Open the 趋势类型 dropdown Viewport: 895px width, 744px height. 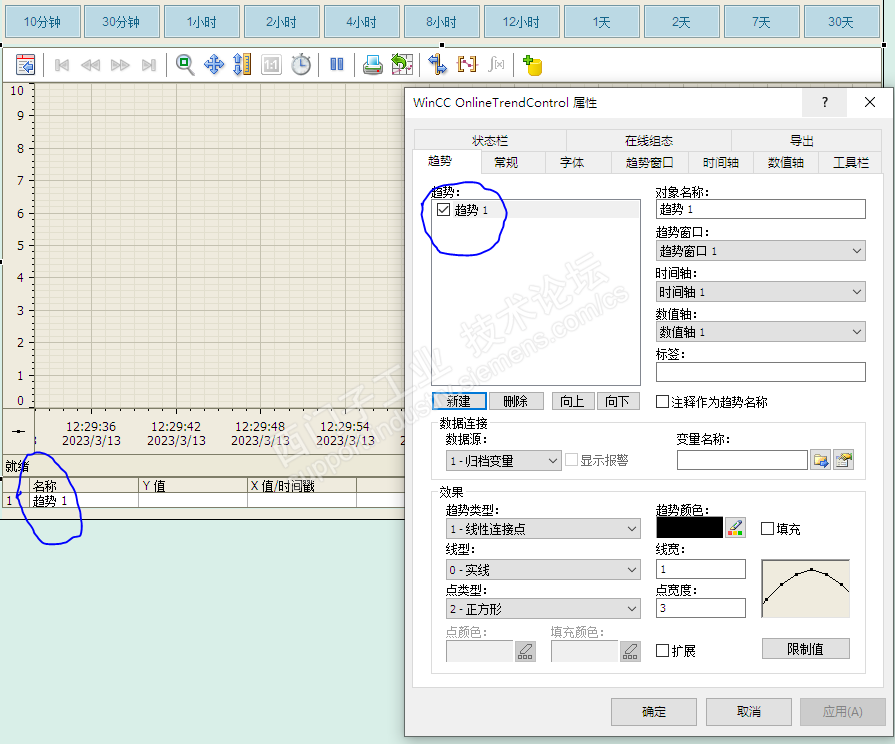pyautogui.click(x=543, y=529)
